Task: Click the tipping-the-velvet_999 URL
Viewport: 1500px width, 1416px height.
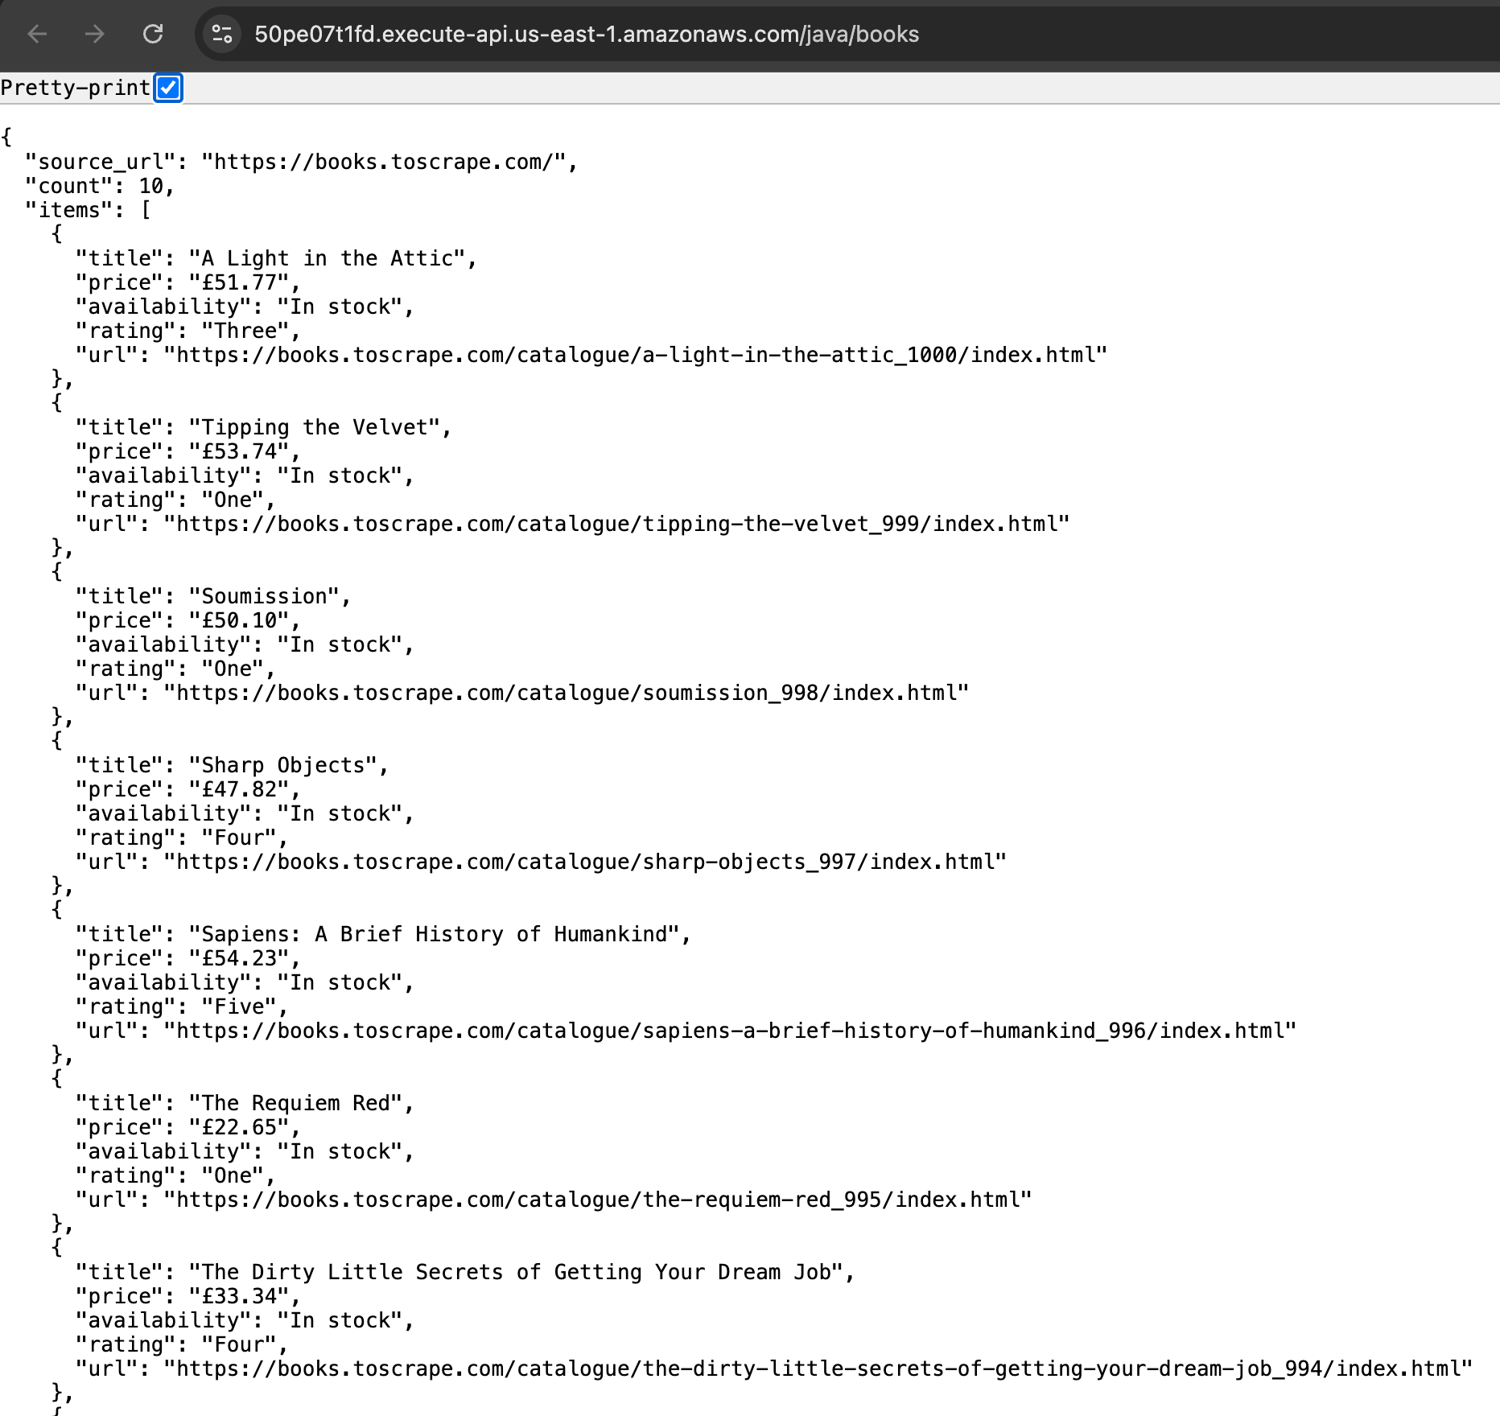Action: coord(617,524)
